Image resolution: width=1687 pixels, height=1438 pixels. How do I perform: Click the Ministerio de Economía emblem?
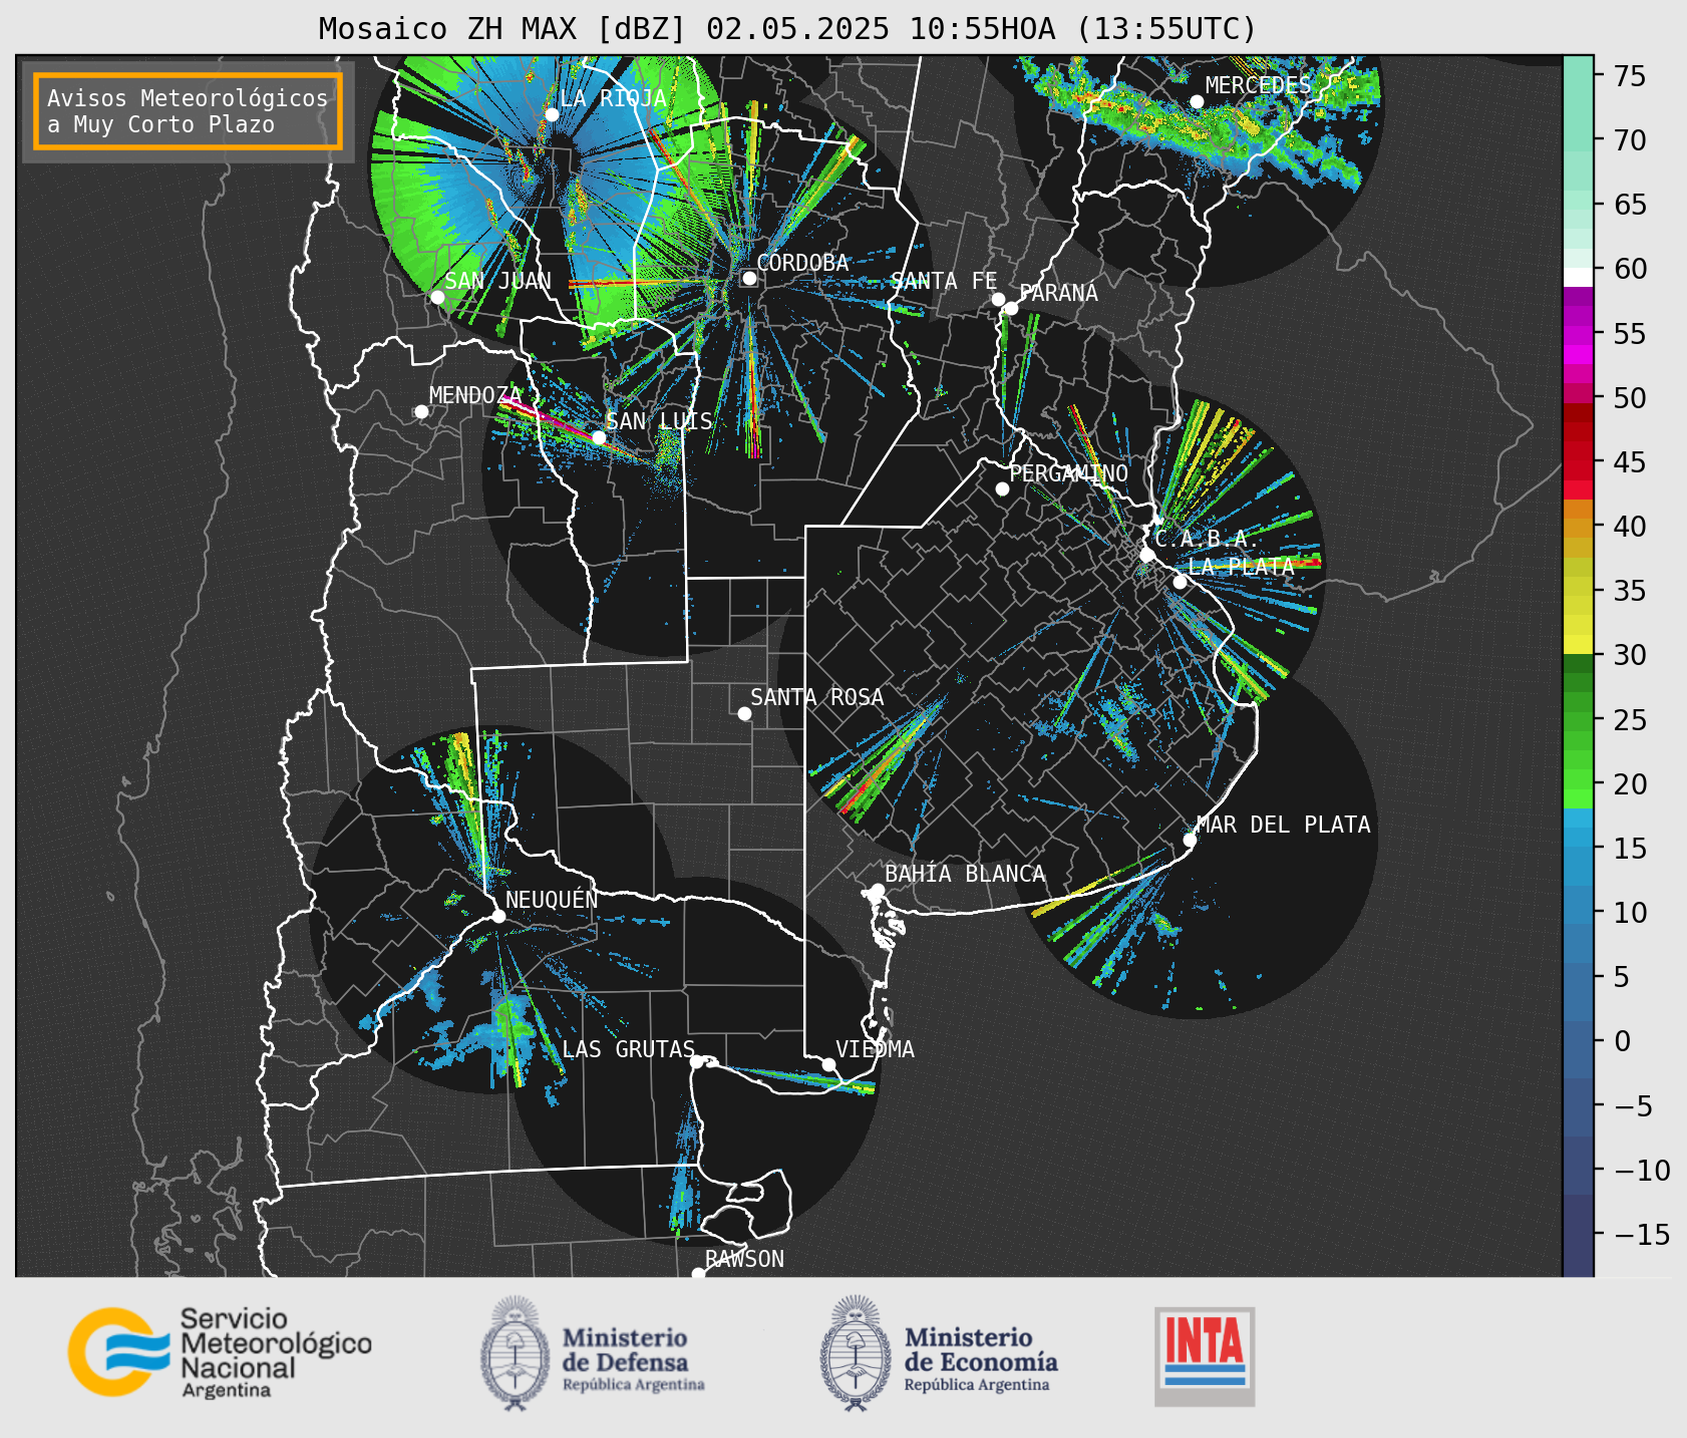click(x=855, y=1353)
